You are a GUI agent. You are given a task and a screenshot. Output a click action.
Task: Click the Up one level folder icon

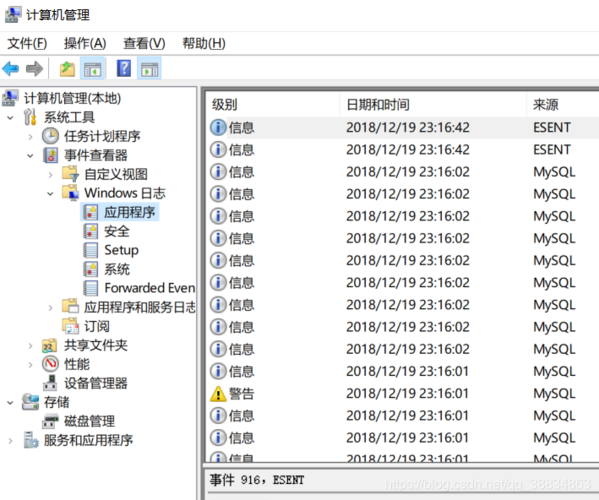pos(67,69)
